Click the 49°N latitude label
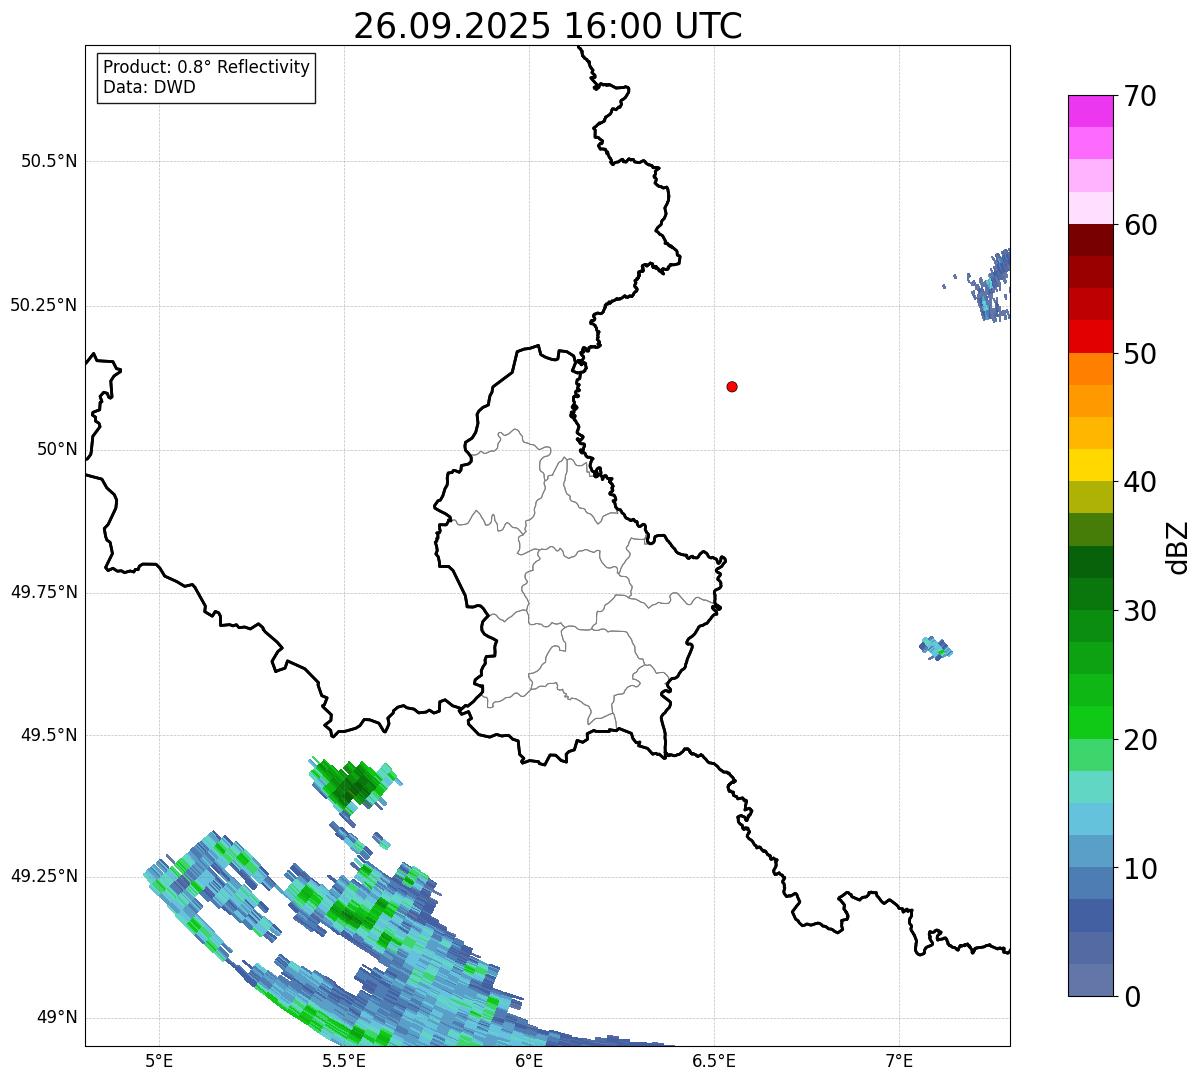 click(x=57, y=1017)
